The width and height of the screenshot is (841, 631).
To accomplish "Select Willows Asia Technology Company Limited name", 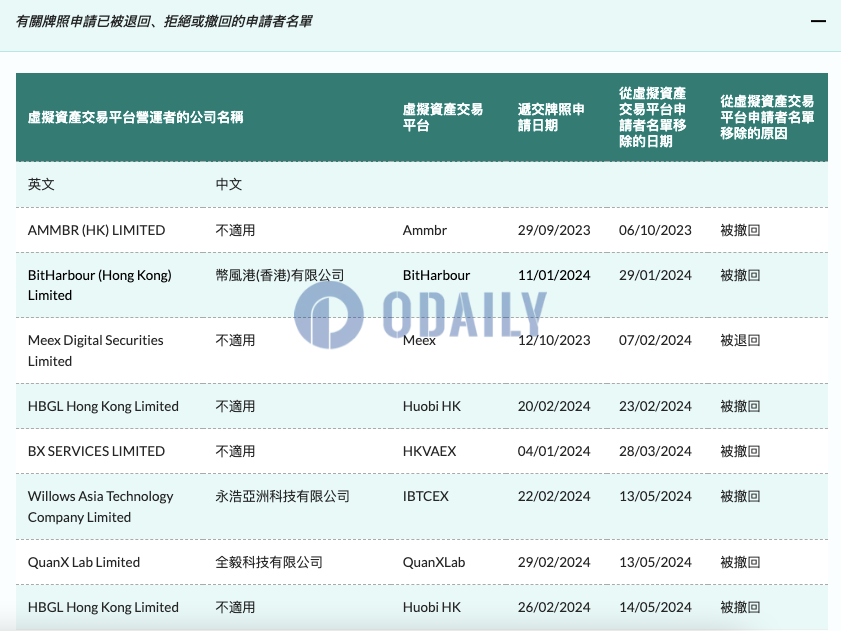I will point(101,507).
